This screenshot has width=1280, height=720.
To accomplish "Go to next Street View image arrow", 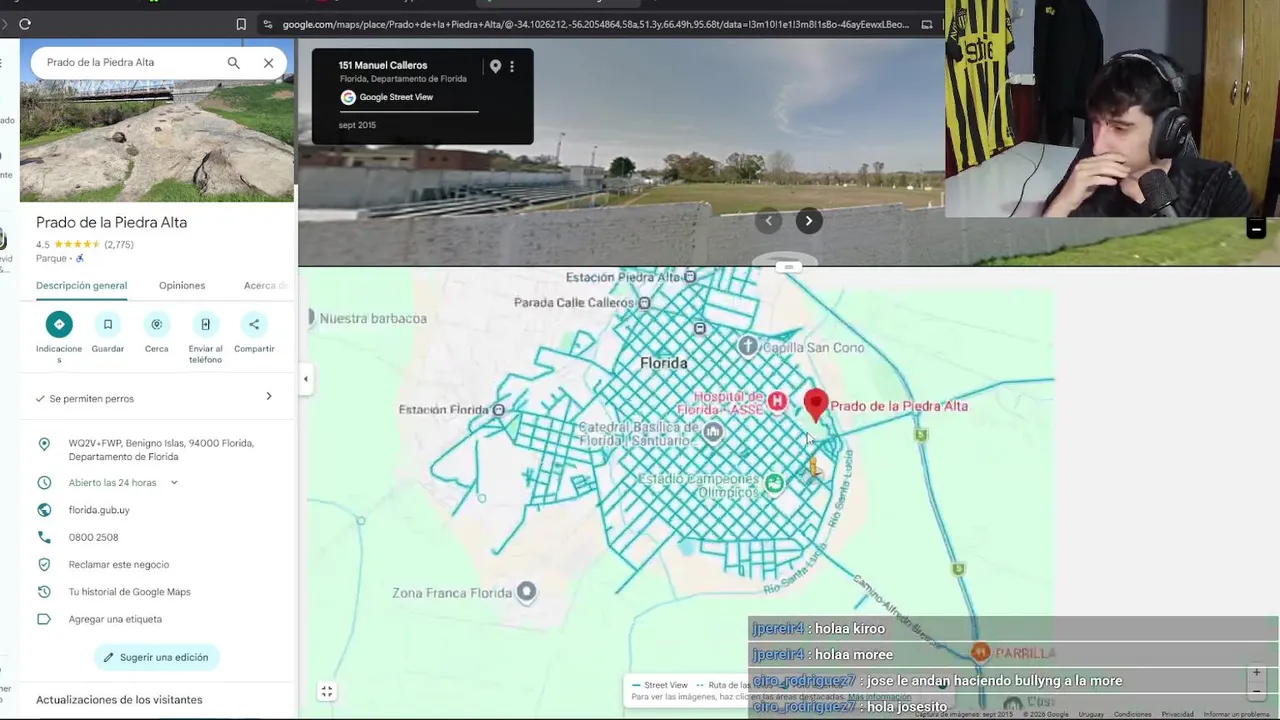I will point(809,221).
